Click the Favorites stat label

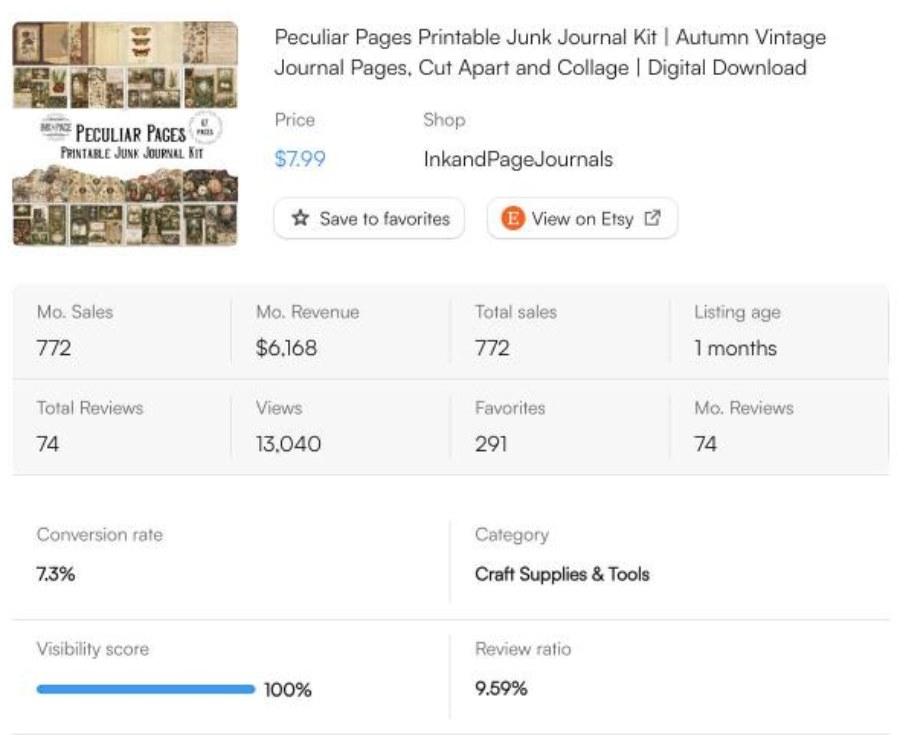510,407
